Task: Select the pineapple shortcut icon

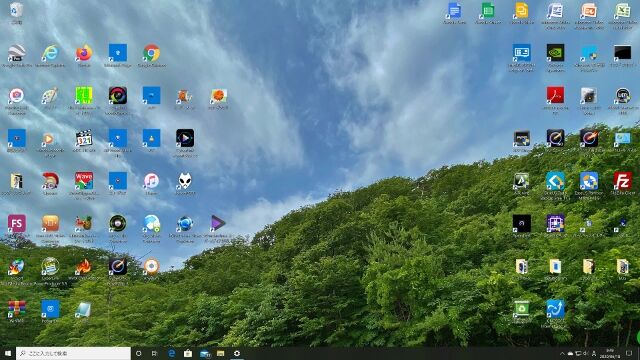Action: point(84,224)
